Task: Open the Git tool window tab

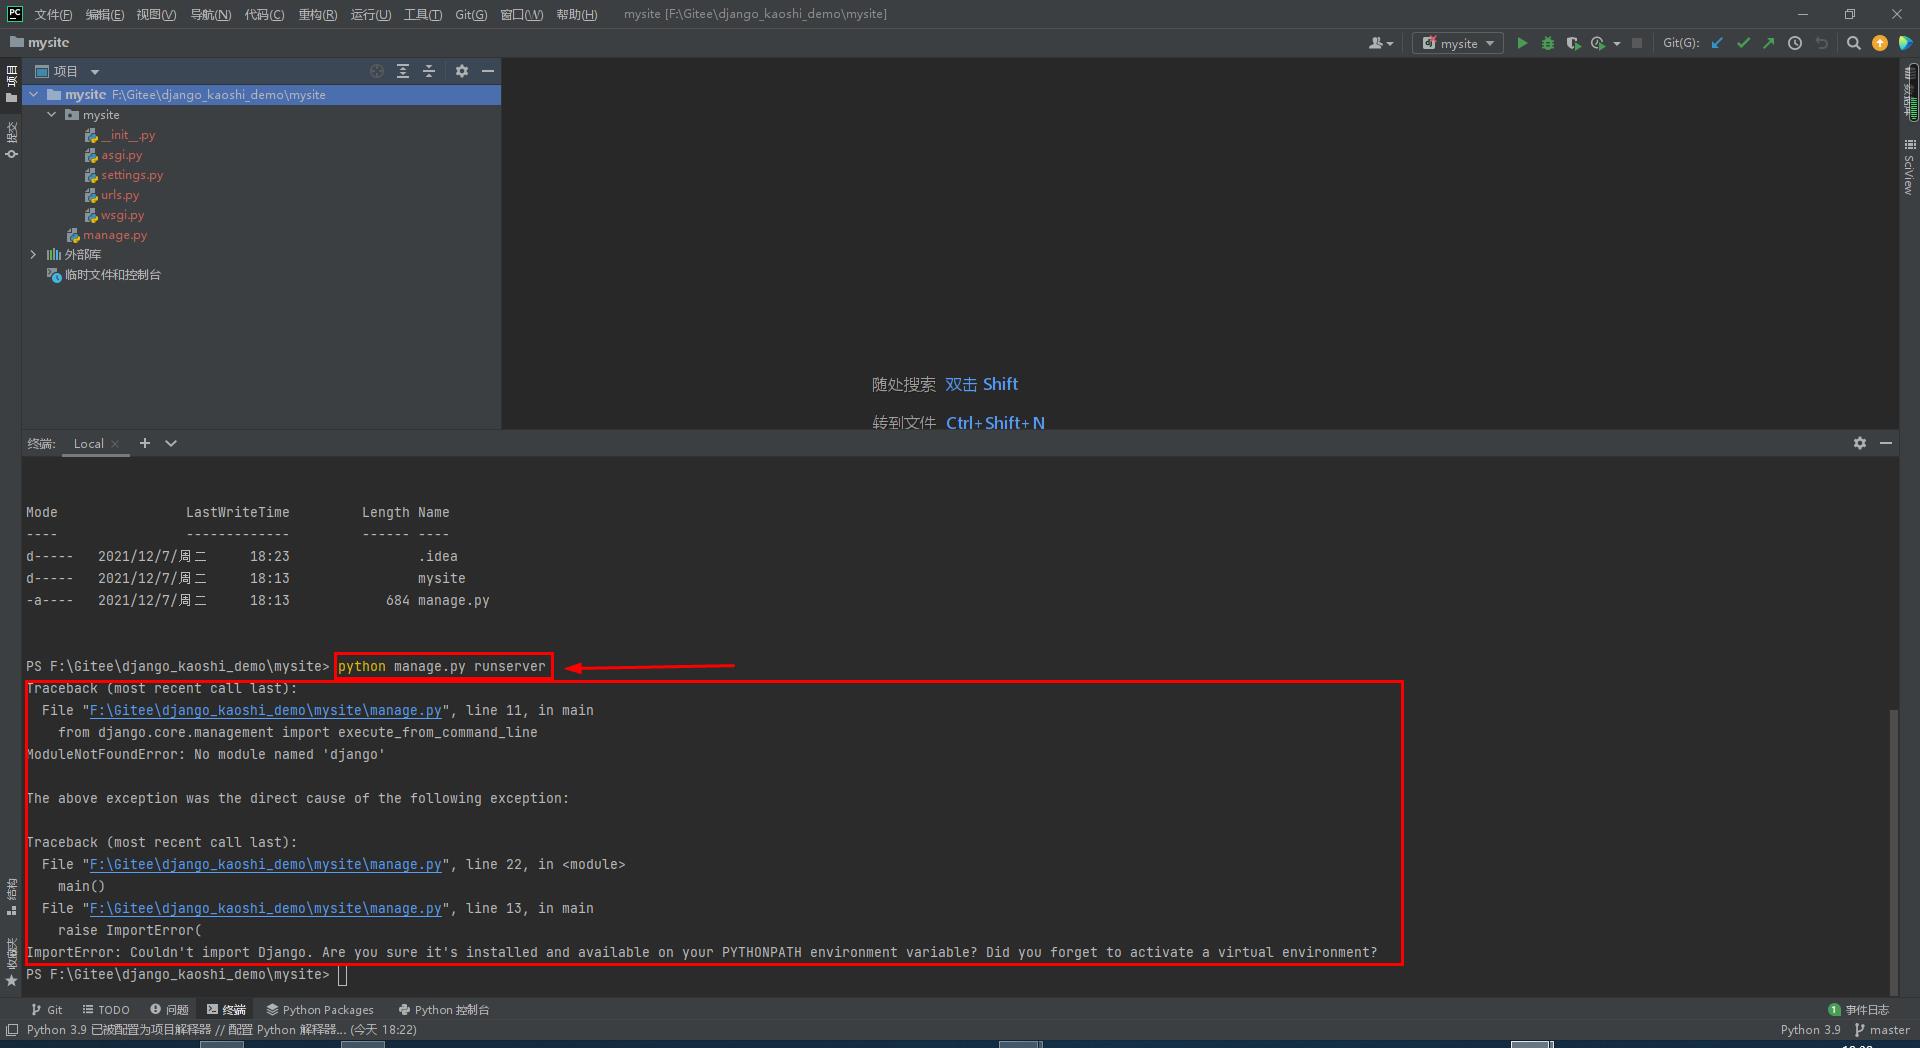Action: [x=46, y=1010]
